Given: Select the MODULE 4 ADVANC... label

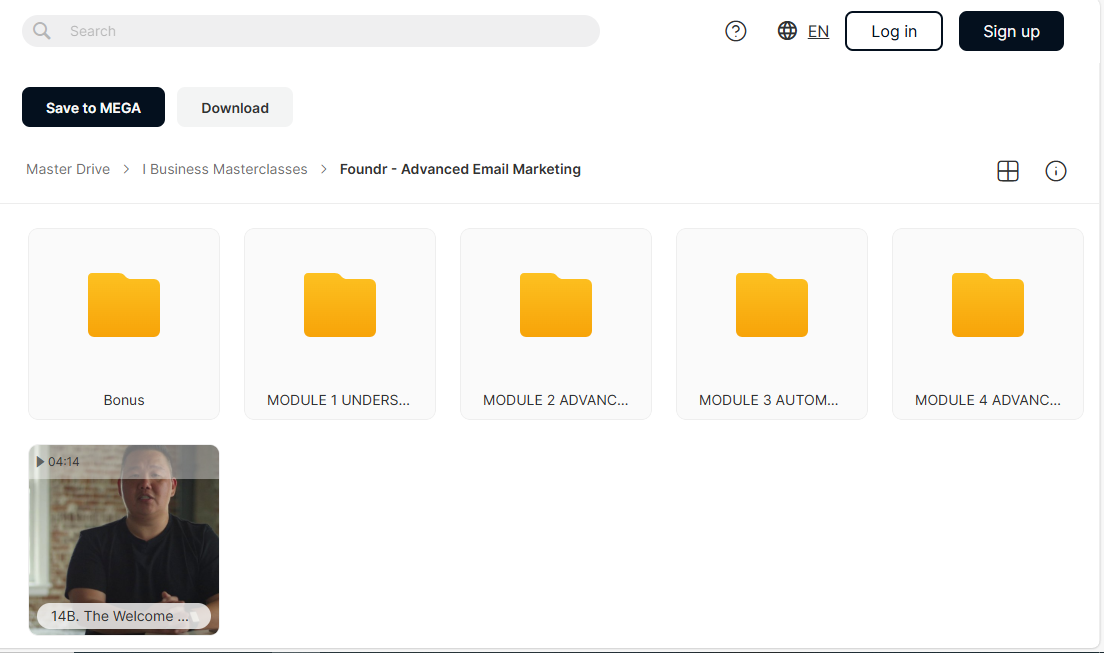Looking at the screenshot, I should coord(988,400).
